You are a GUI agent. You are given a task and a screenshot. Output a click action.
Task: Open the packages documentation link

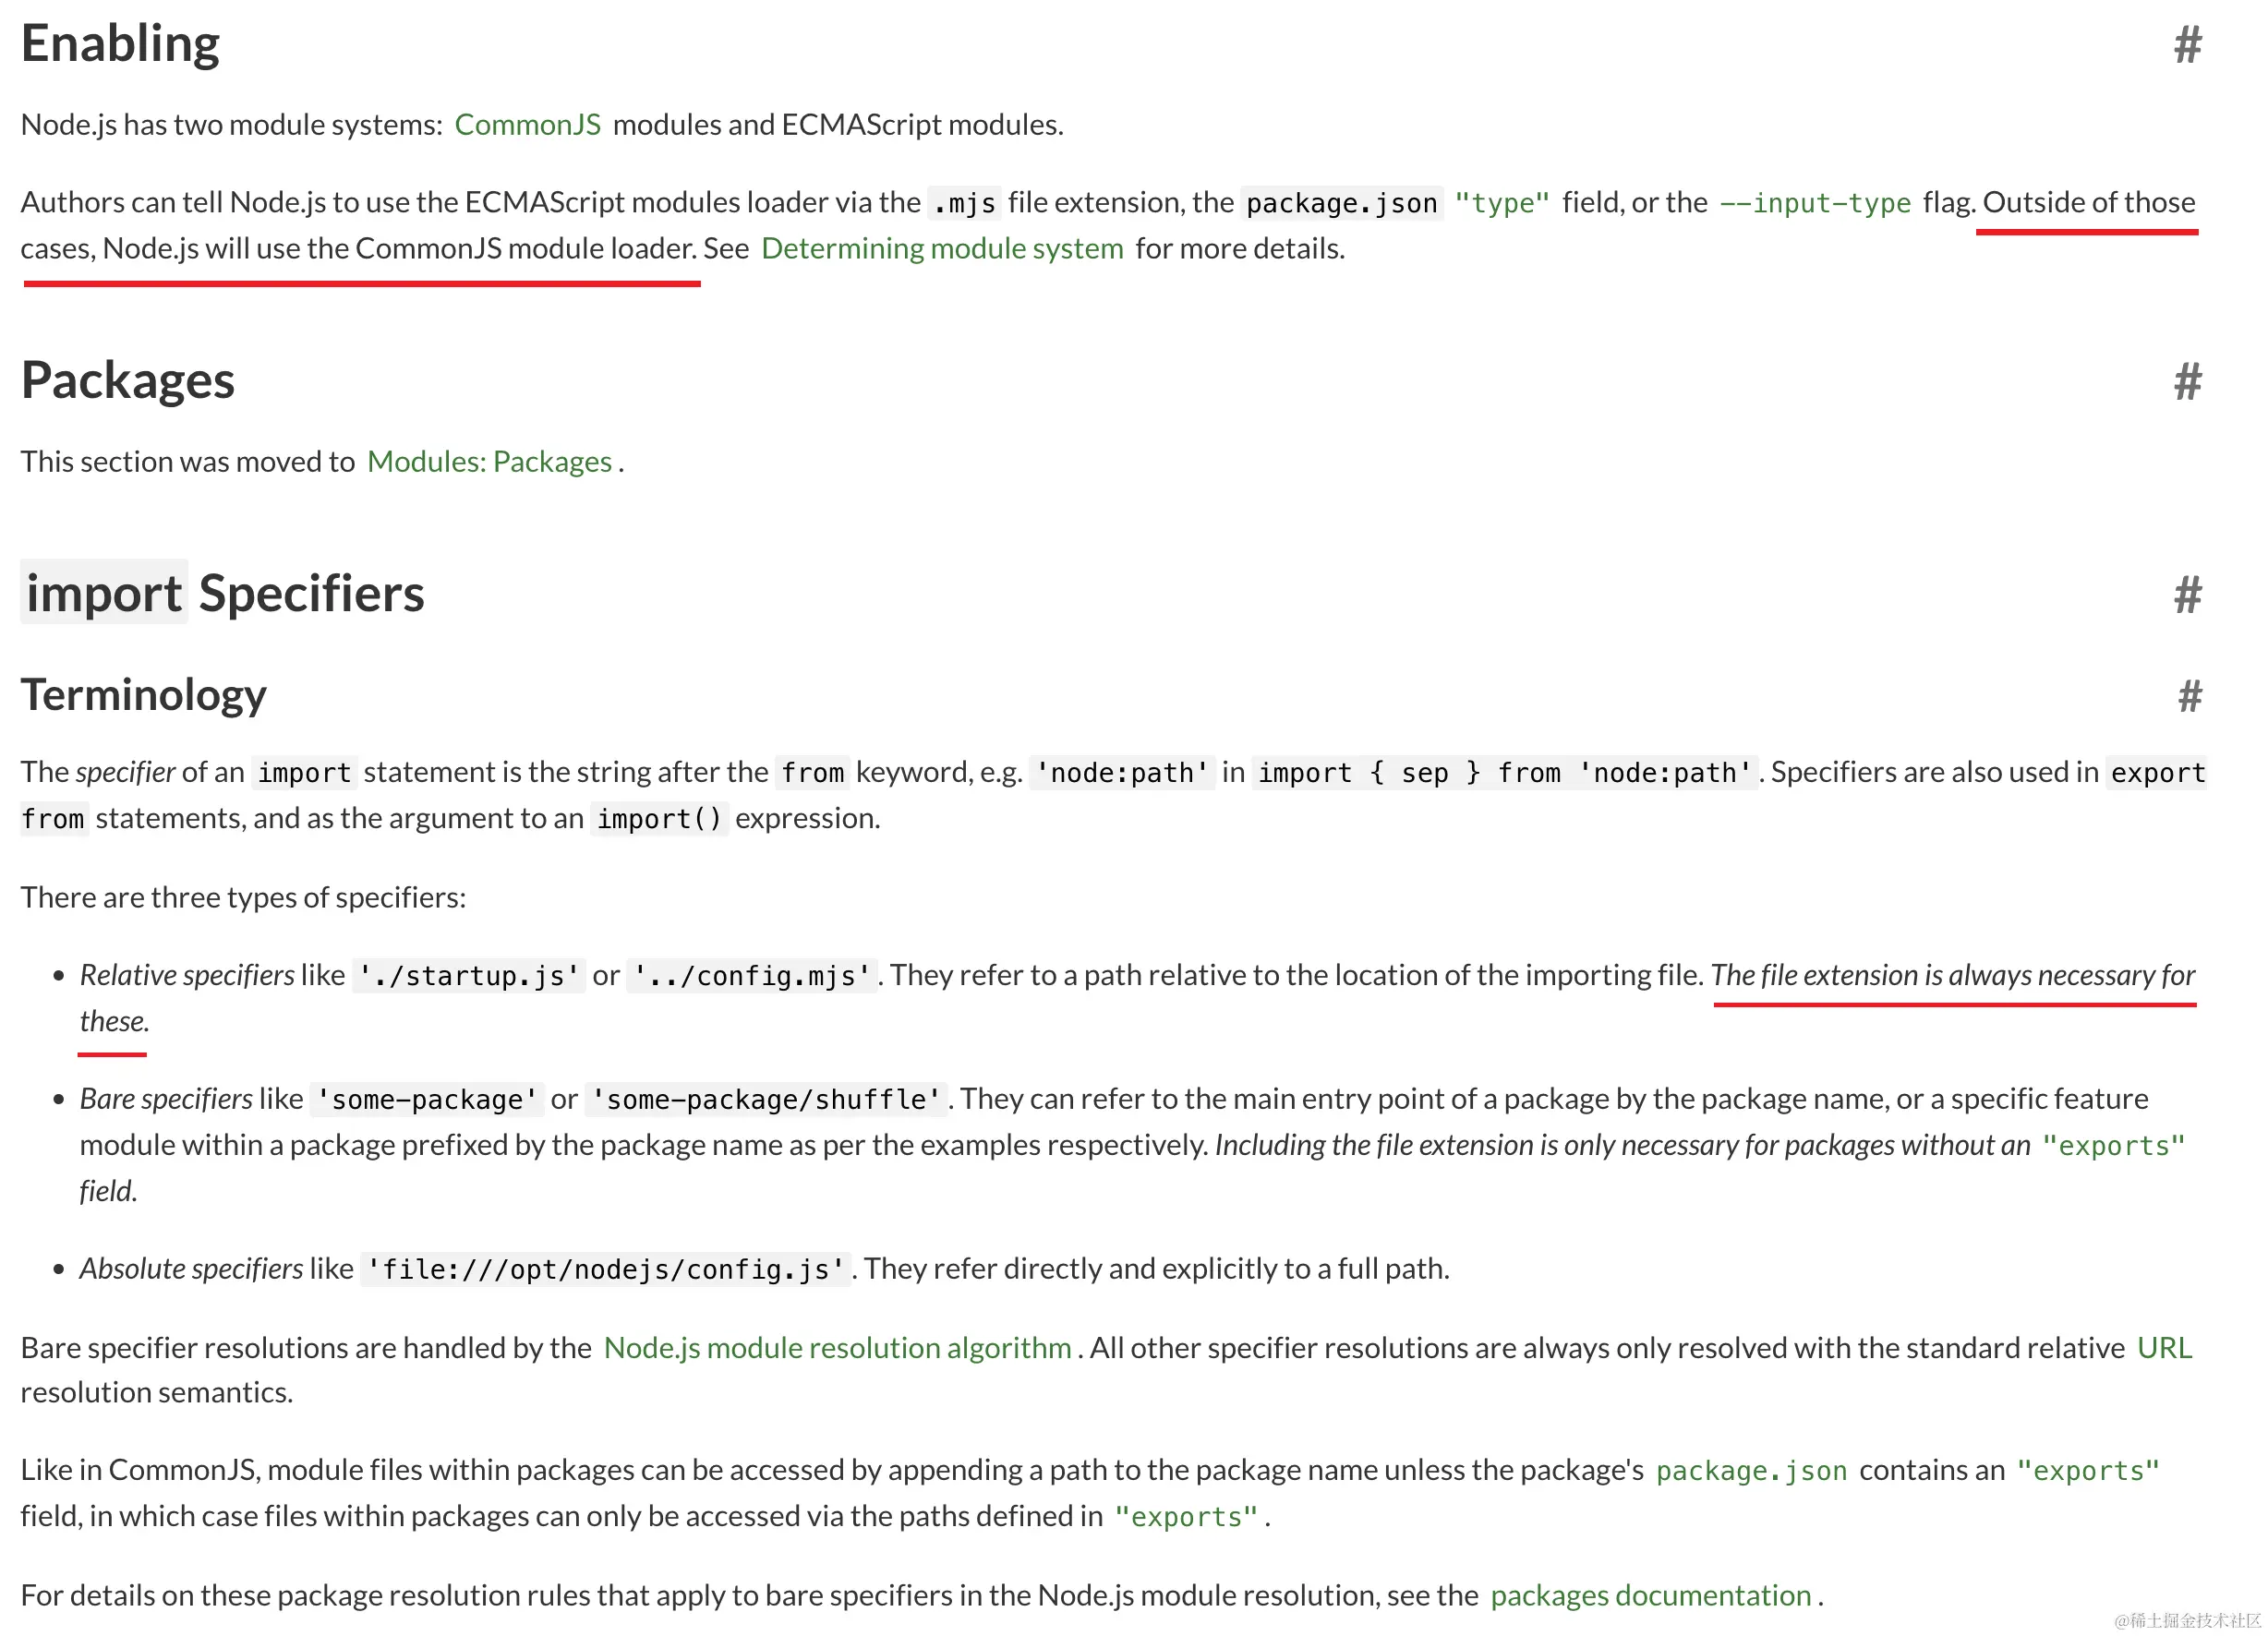[1650, 1594]
